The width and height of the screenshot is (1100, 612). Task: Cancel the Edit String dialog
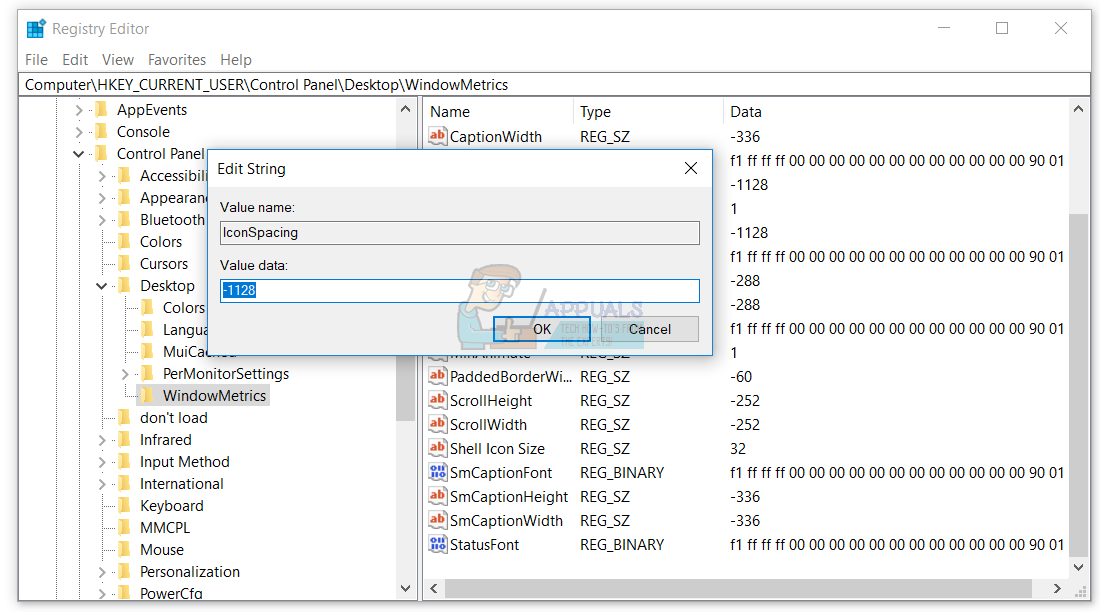[x=649, y=329]
